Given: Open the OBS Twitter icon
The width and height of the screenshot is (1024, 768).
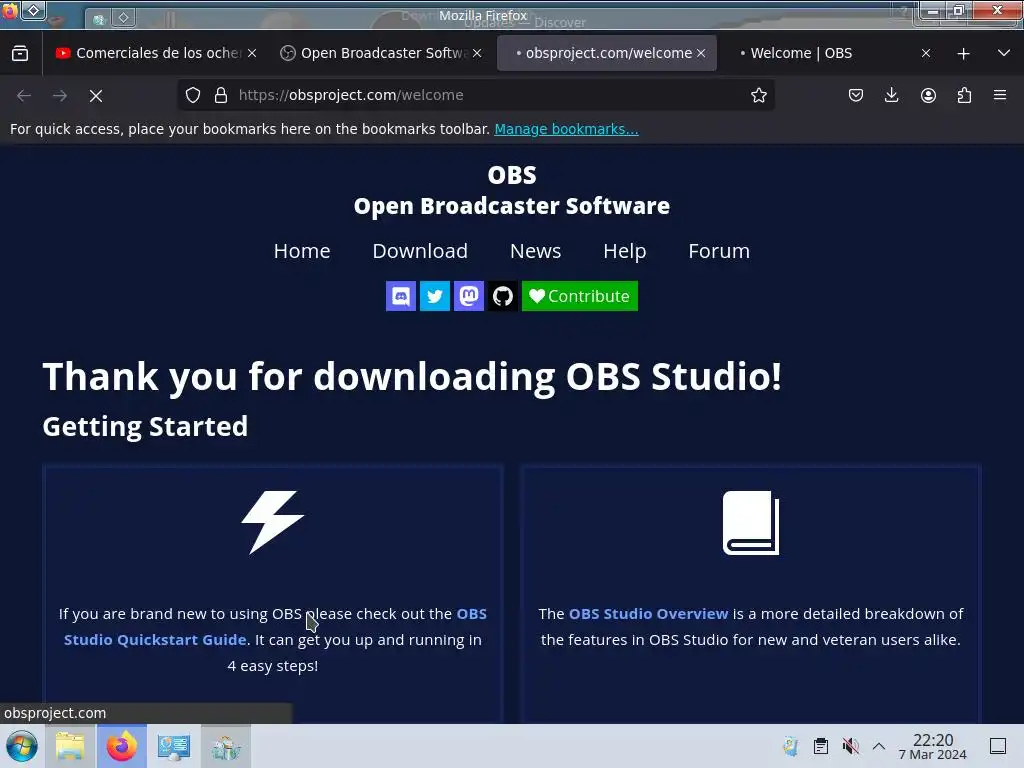Looking at the screenshot, I should (434, 296).
